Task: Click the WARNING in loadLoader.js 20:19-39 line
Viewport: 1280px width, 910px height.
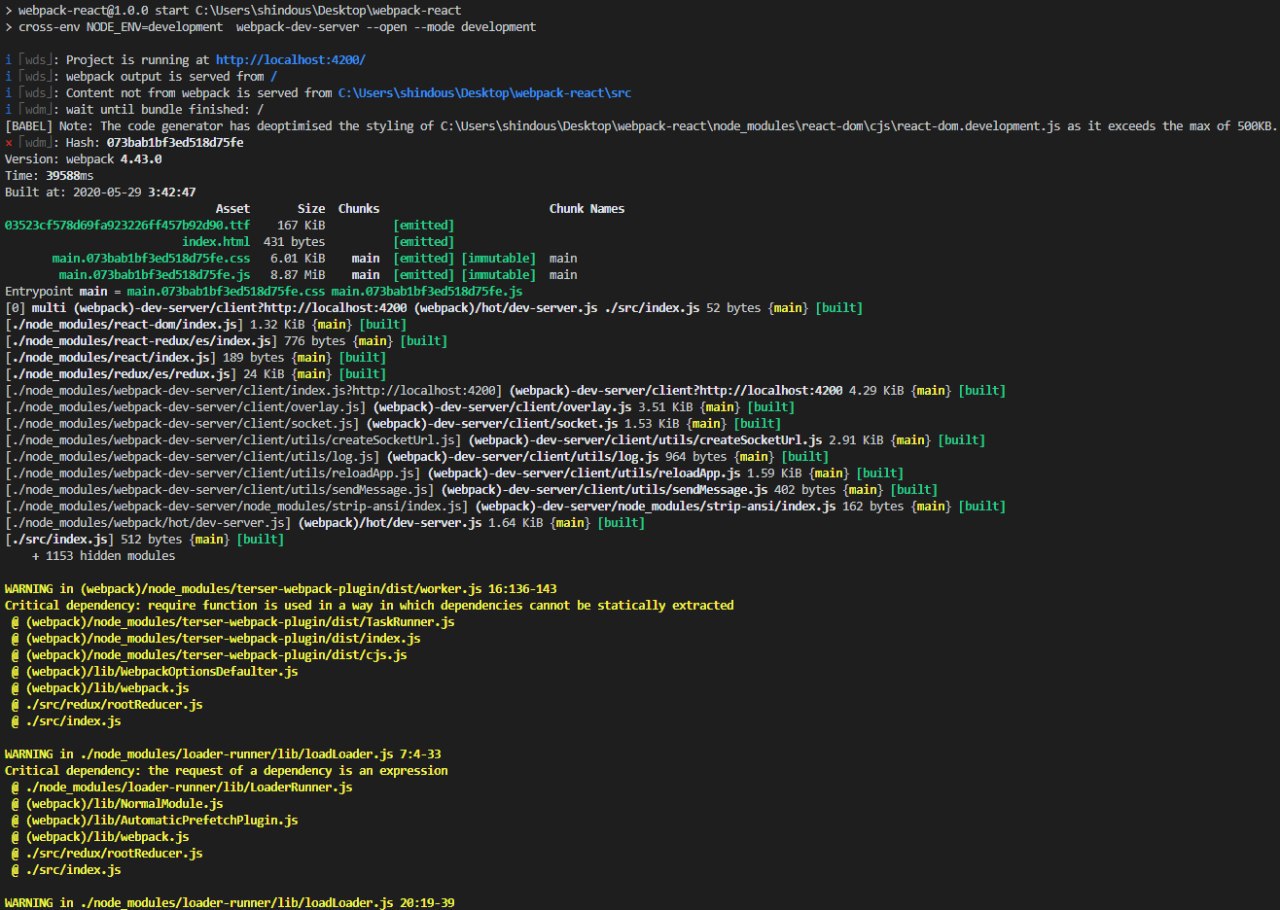Action: (230, 903)
